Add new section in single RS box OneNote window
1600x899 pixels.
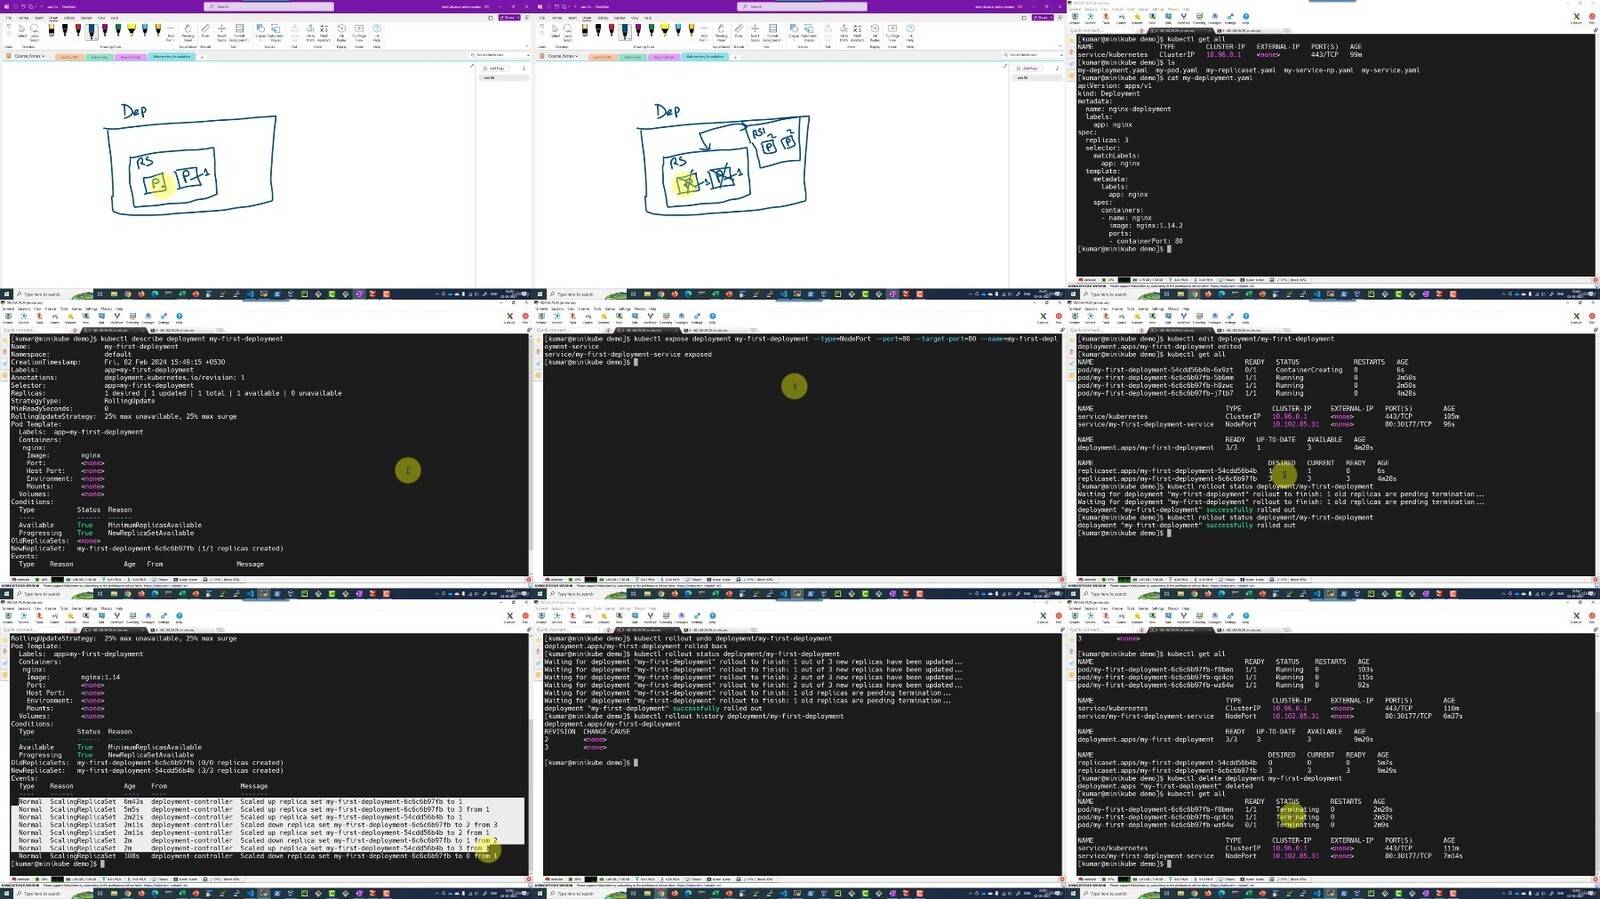(x=202, y=57)
